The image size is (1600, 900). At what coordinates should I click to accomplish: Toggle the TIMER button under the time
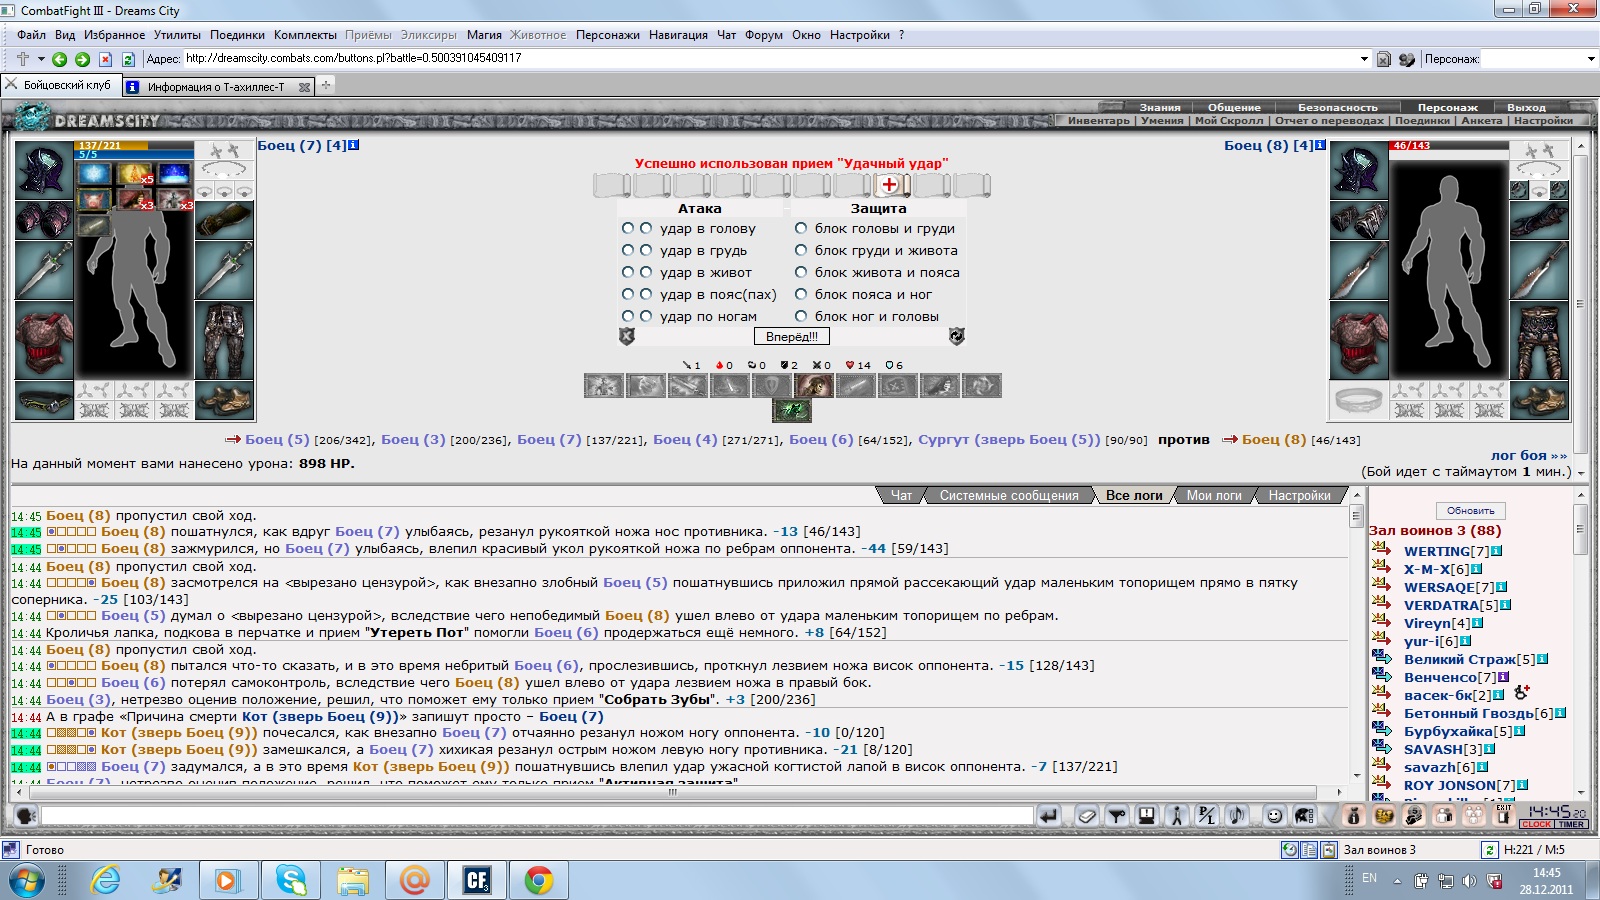1571,824
